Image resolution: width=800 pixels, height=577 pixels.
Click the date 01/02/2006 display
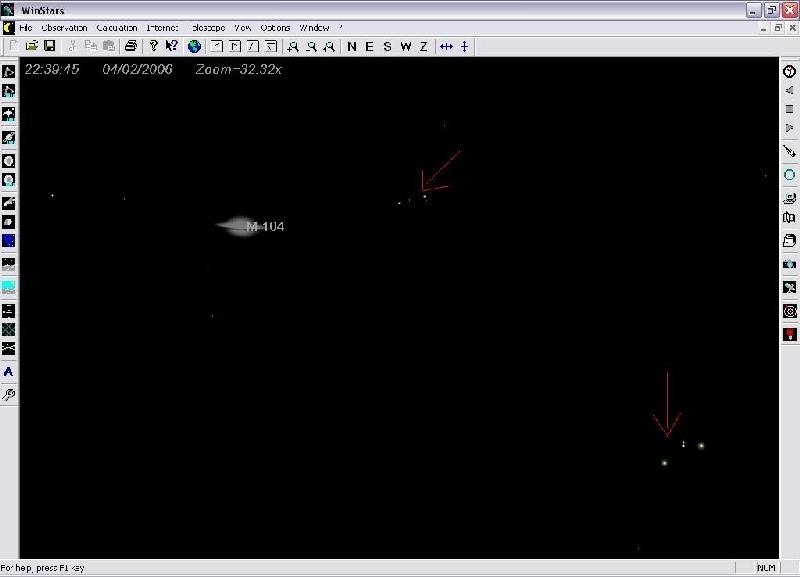(137, 69)
